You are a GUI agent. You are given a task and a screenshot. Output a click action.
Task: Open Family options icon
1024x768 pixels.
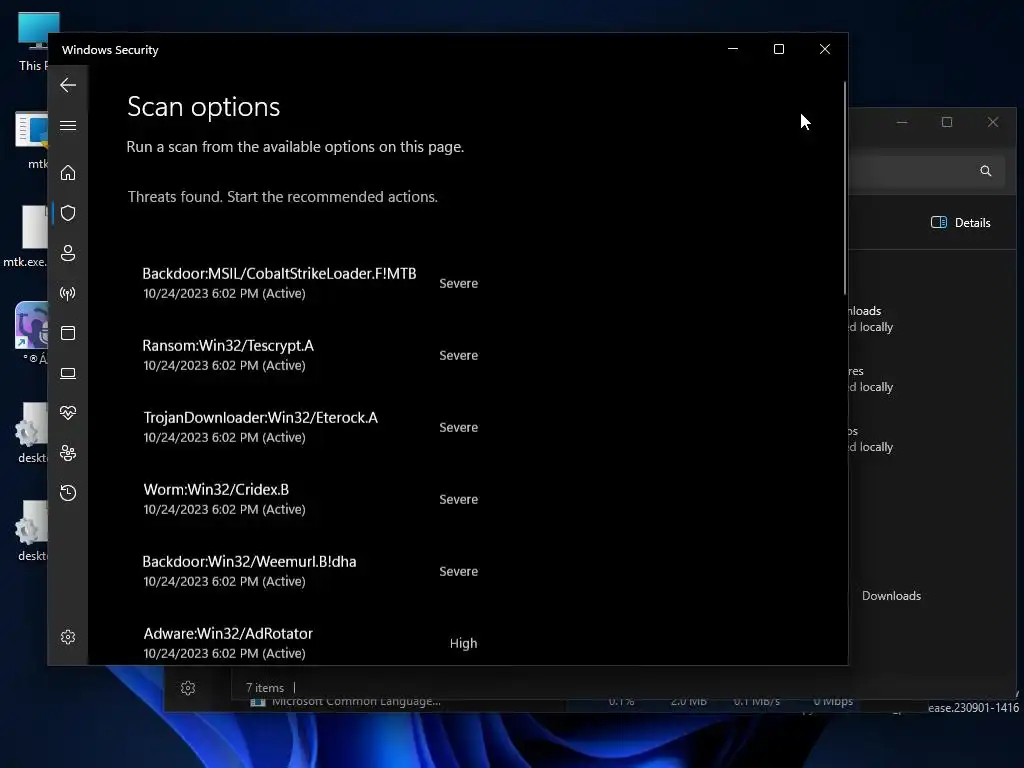tap(68, 453)
